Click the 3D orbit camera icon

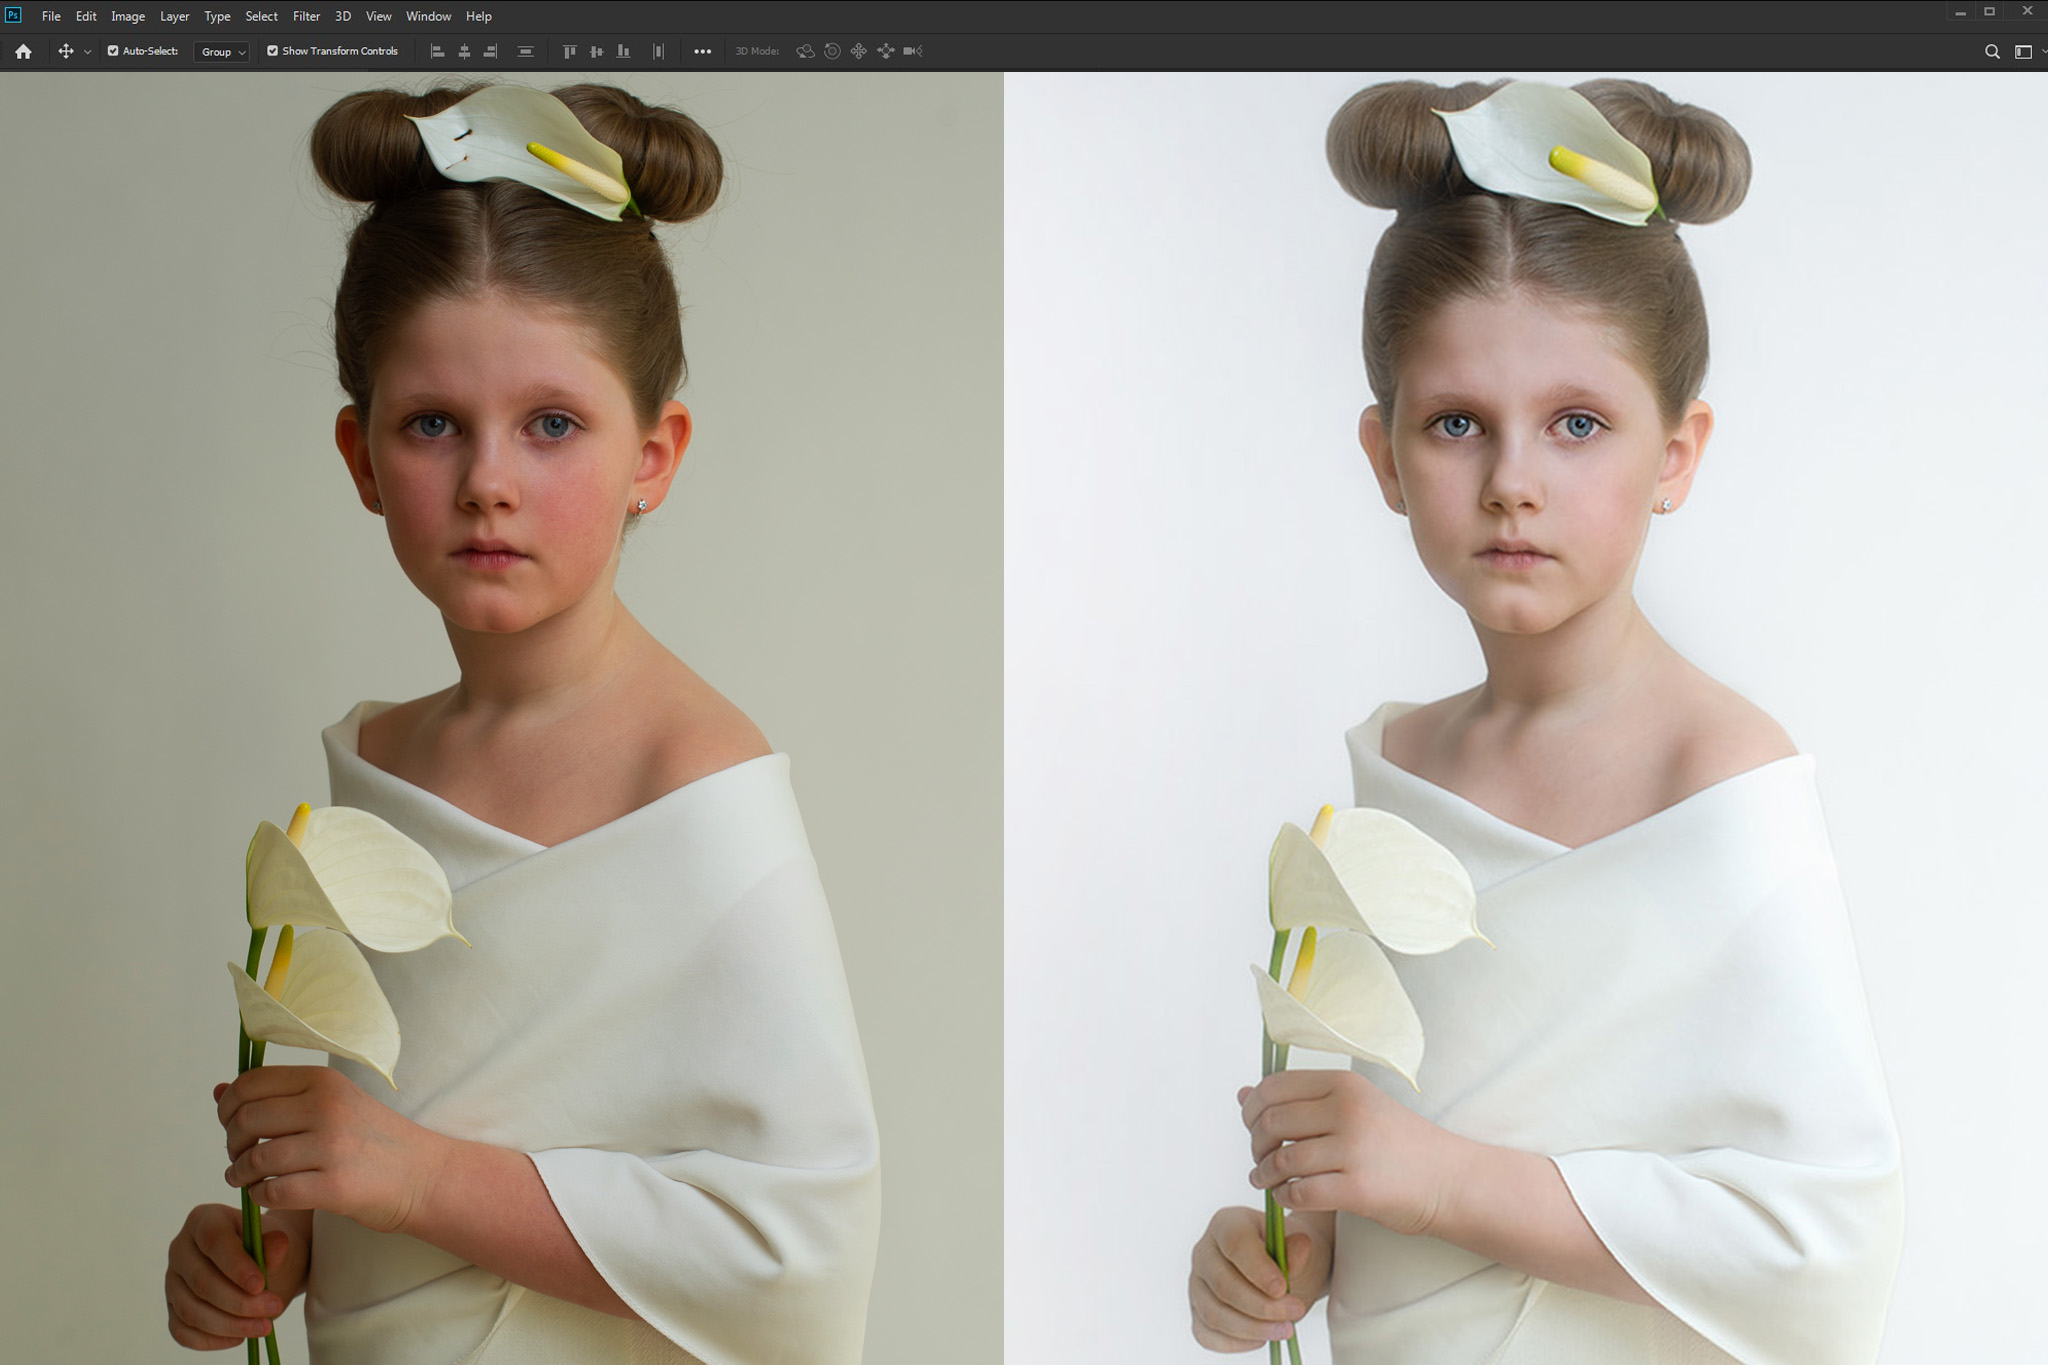pos(805,51)
